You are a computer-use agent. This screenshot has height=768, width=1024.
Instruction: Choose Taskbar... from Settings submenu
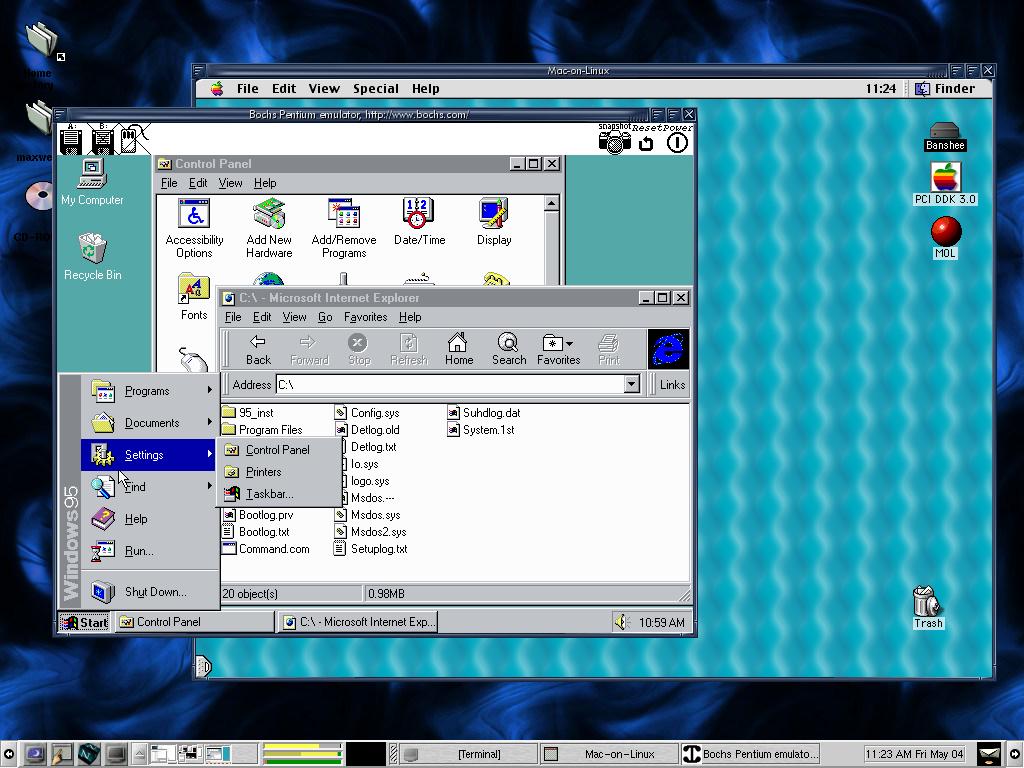[x=279, y=494]
